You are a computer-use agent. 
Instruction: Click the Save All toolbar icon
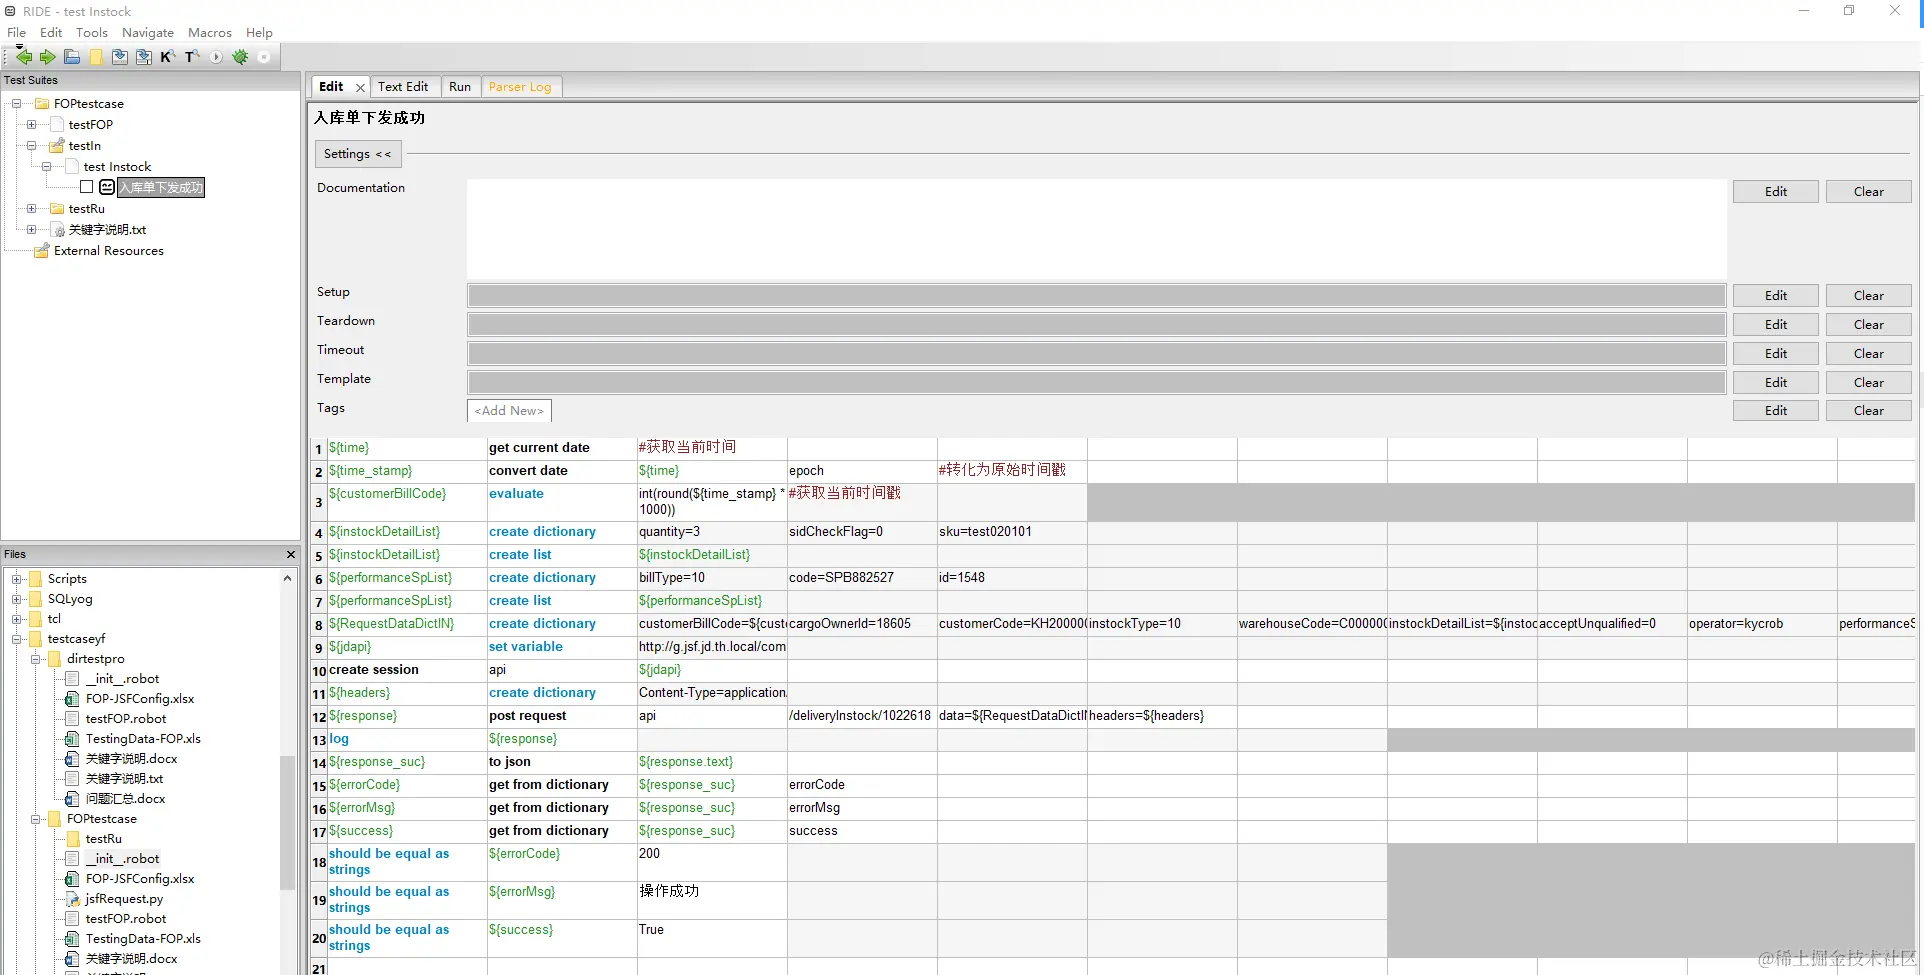(x=144, y=57)
